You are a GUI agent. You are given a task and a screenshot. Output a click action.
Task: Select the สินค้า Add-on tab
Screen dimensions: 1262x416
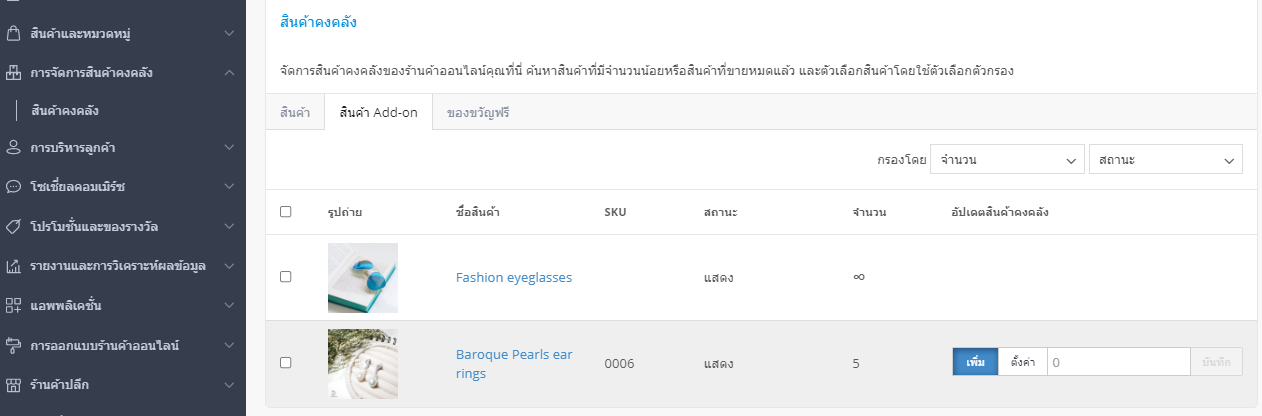tap(378, 112)
